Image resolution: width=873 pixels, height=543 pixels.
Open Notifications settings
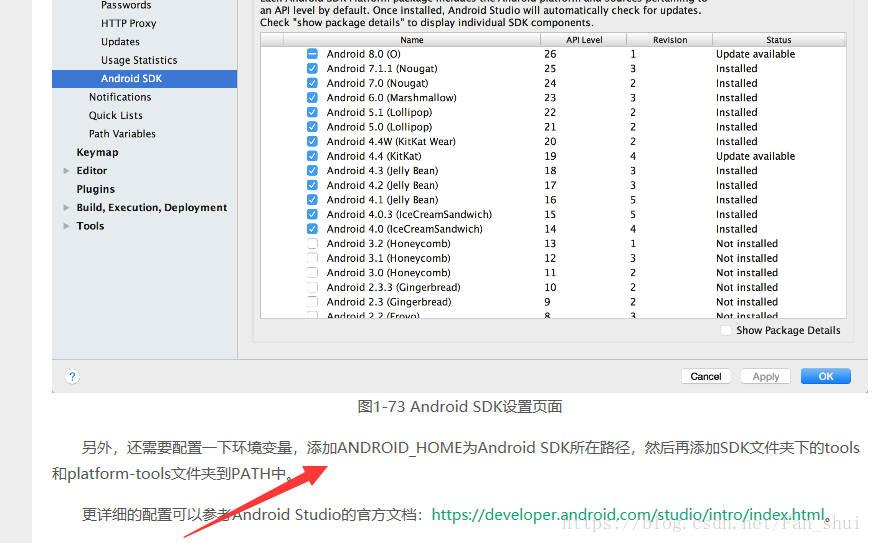[x=120, y=97]
